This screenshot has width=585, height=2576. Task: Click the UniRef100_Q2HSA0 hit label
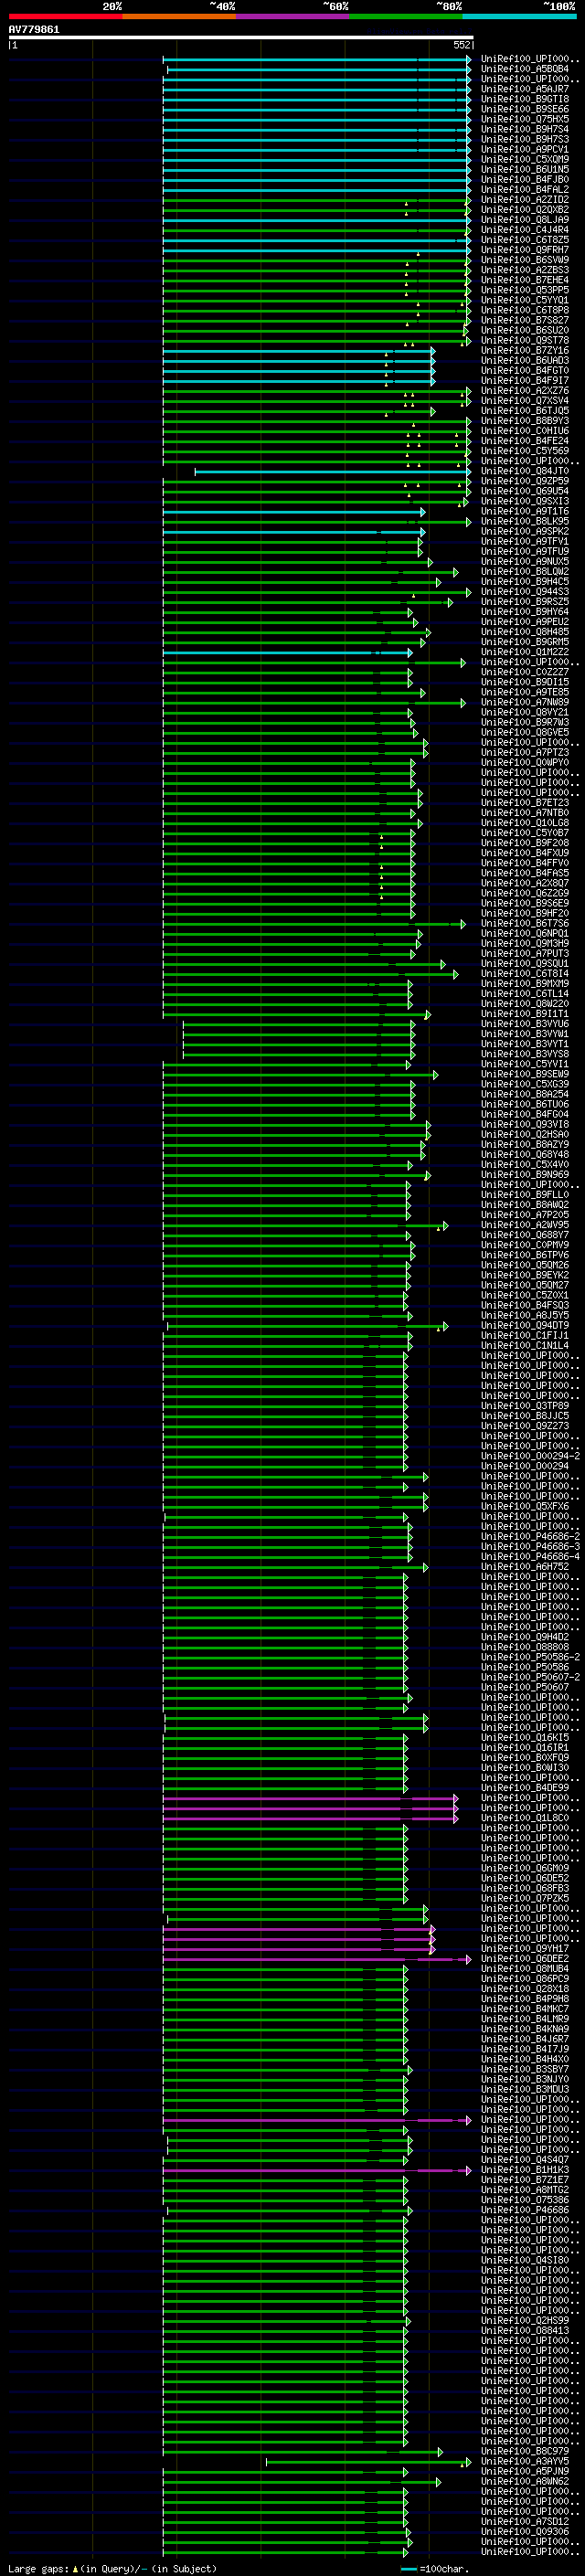pyautogui.click(x=525, y=1135)
